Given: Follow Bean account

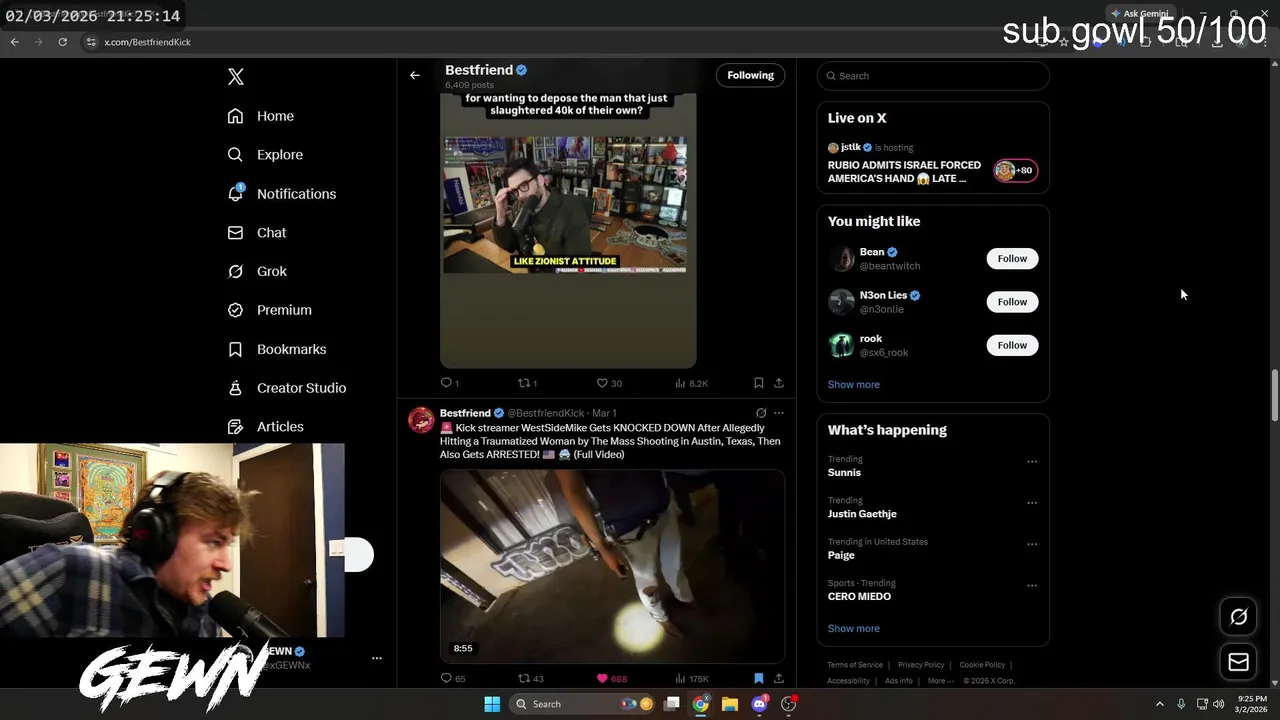Looking at the screenshot, I should 1012,259.
